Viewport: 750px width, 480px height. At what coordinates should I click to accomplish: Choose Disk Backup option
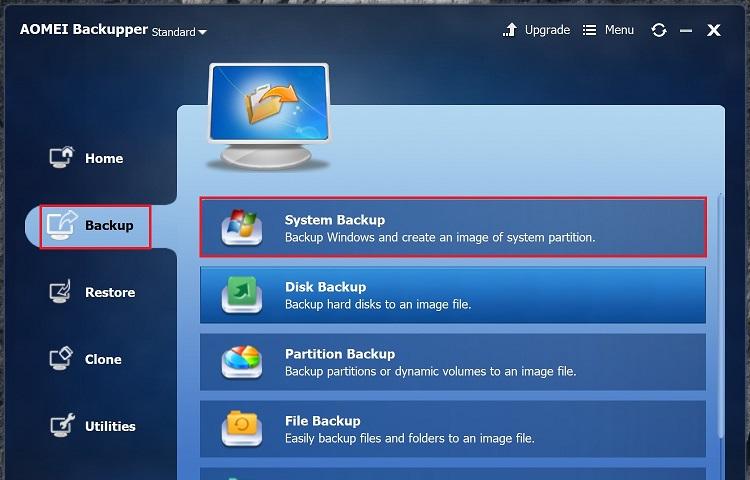pyautogui.click(x=452, y=295)
